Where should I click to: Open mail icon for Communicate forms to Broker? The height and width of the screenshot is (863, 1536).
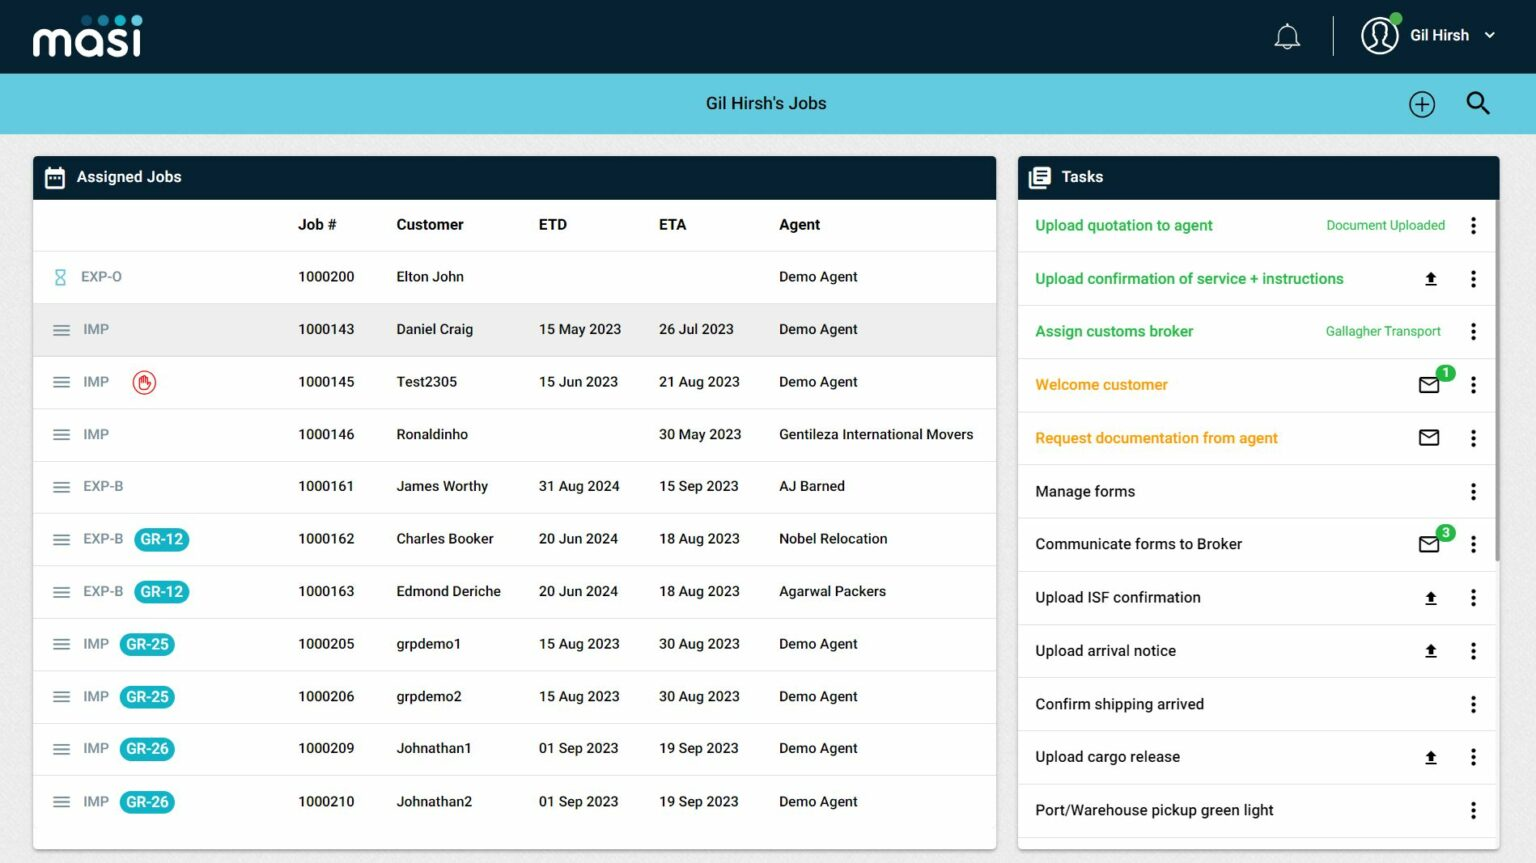[x=1430, y=544]
